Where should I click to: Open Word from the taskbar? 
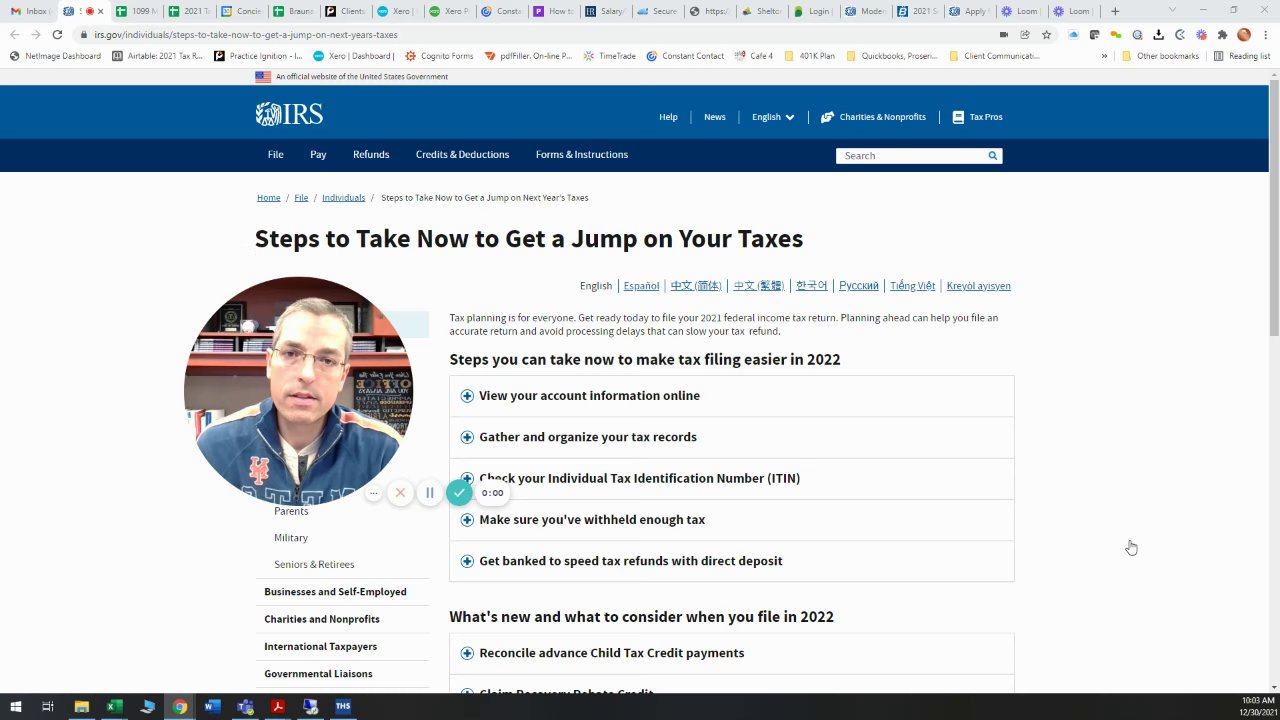(212, 707)
